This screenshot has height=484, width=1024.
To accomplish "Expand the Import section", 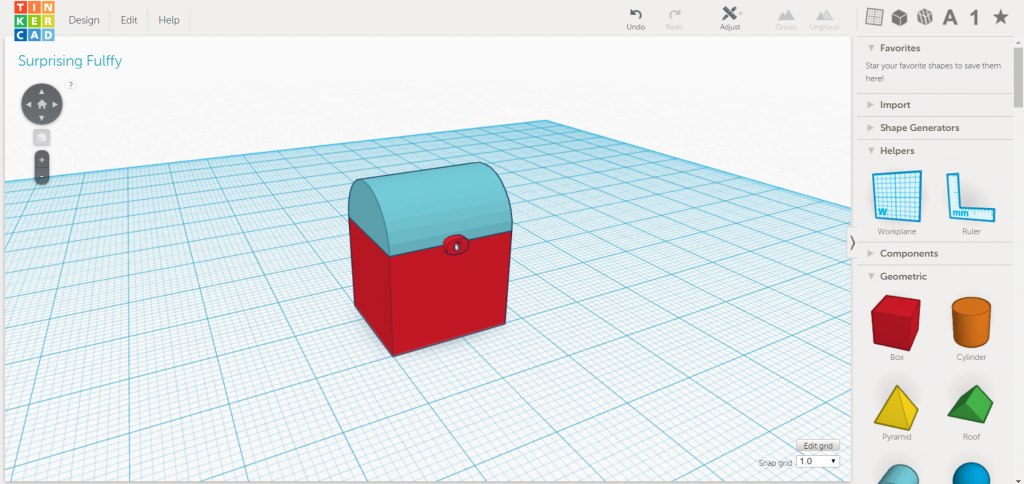I will click(894, 105).
